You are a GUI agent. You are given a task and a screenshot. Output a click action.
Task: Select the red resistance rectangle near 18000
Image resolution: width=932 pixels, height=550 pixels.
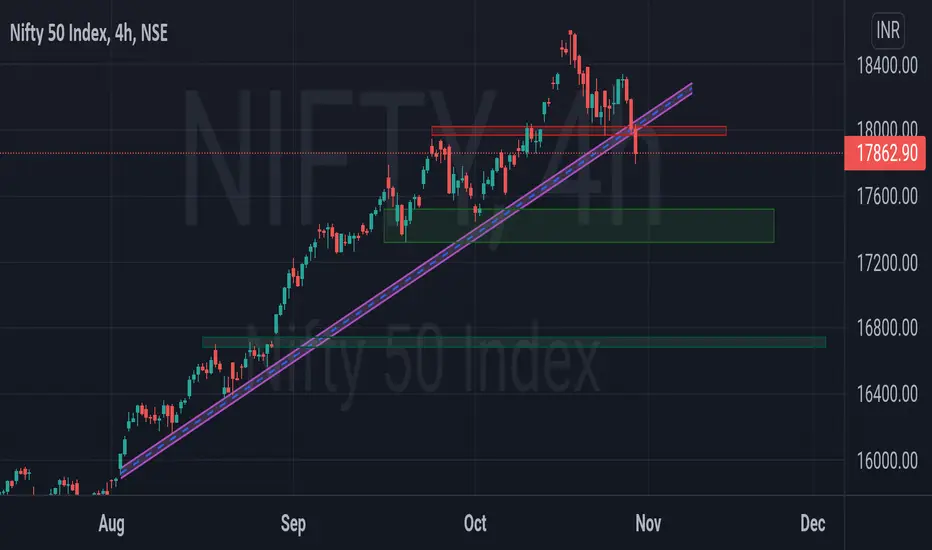[x=579, y=131]
